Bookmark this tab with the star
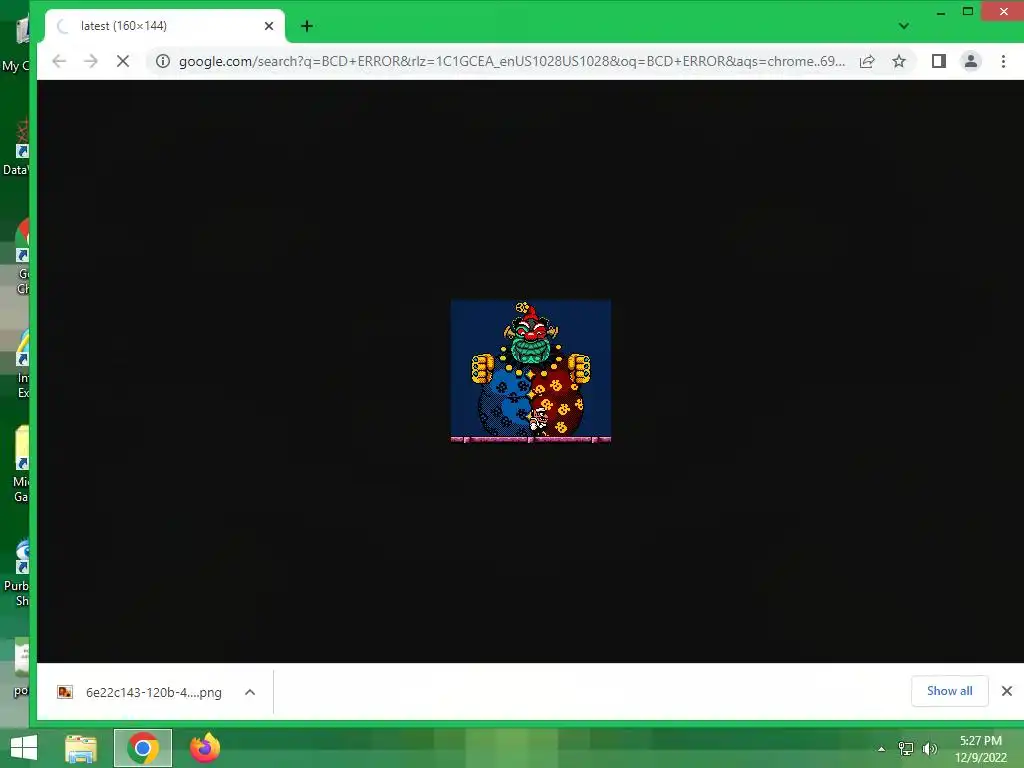 (899, 61)
